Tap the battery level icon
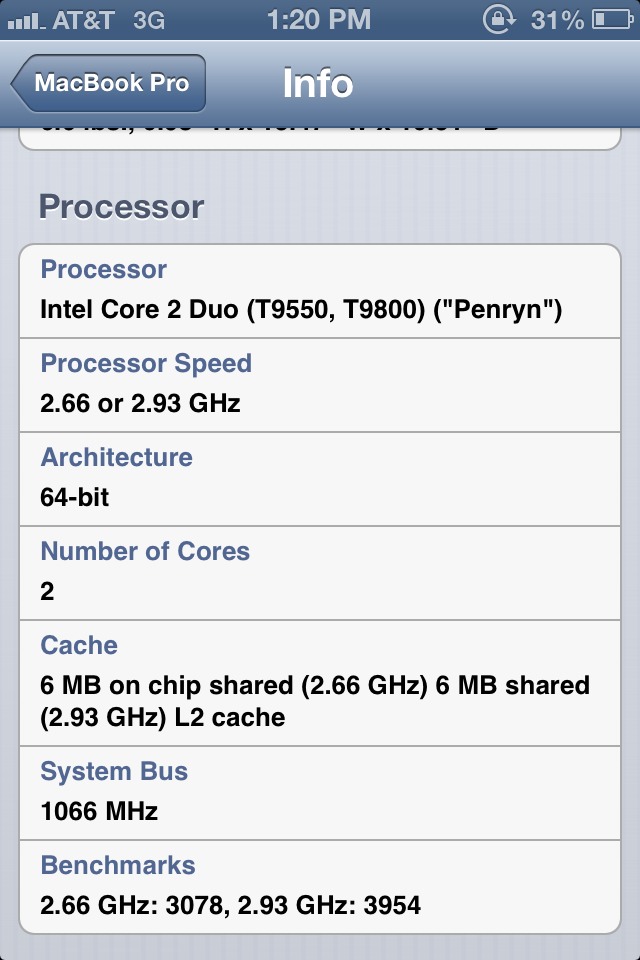 pos(612,20)
